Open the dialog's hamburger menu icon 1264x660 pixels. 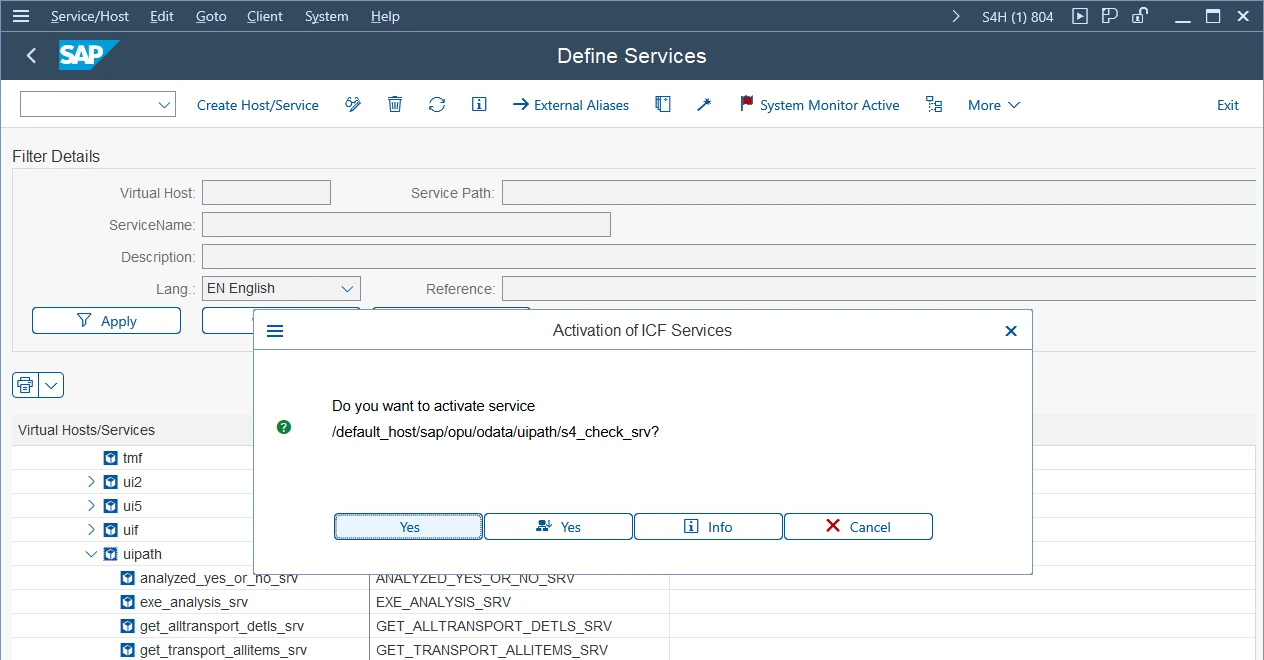click(x=275, y=331)
